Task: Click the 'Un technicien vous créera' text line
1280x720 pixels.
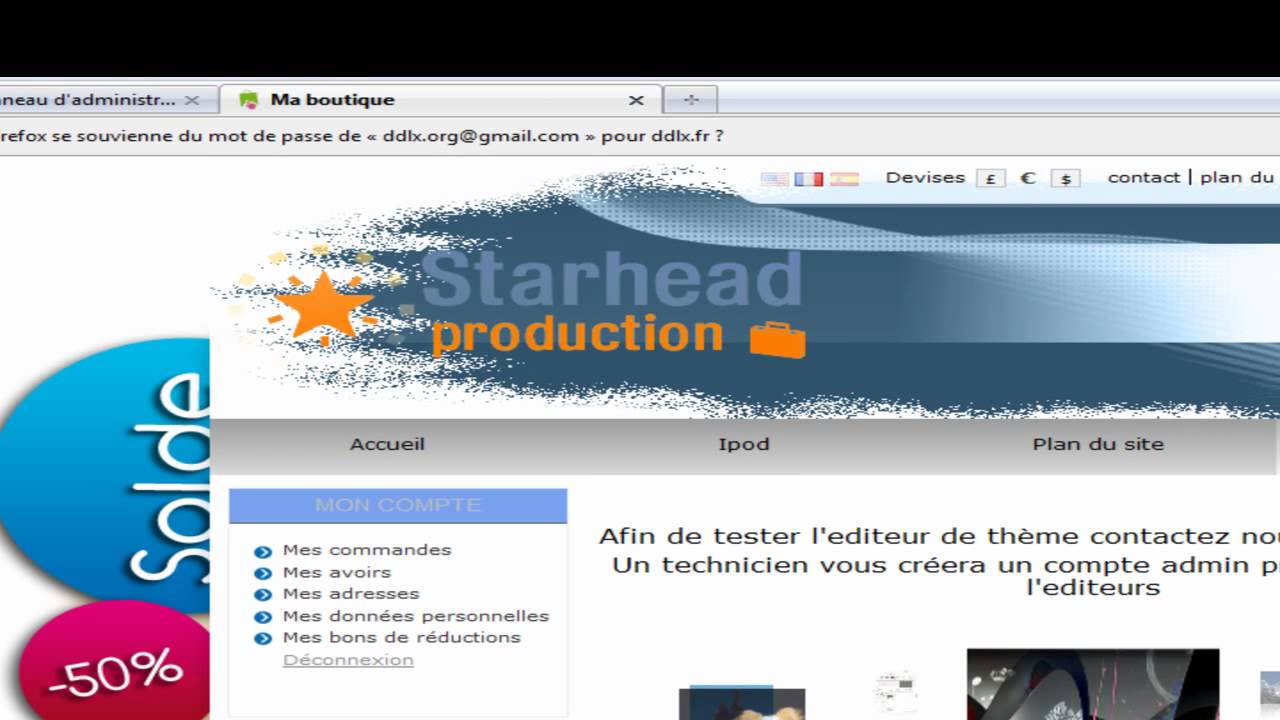Action: pyautogui.click(x=946, y=565)
